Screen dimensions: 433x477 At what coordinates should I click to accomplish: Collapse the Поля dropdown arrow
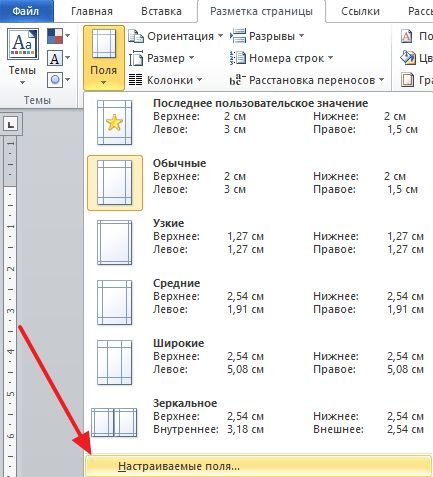(103, 82)
